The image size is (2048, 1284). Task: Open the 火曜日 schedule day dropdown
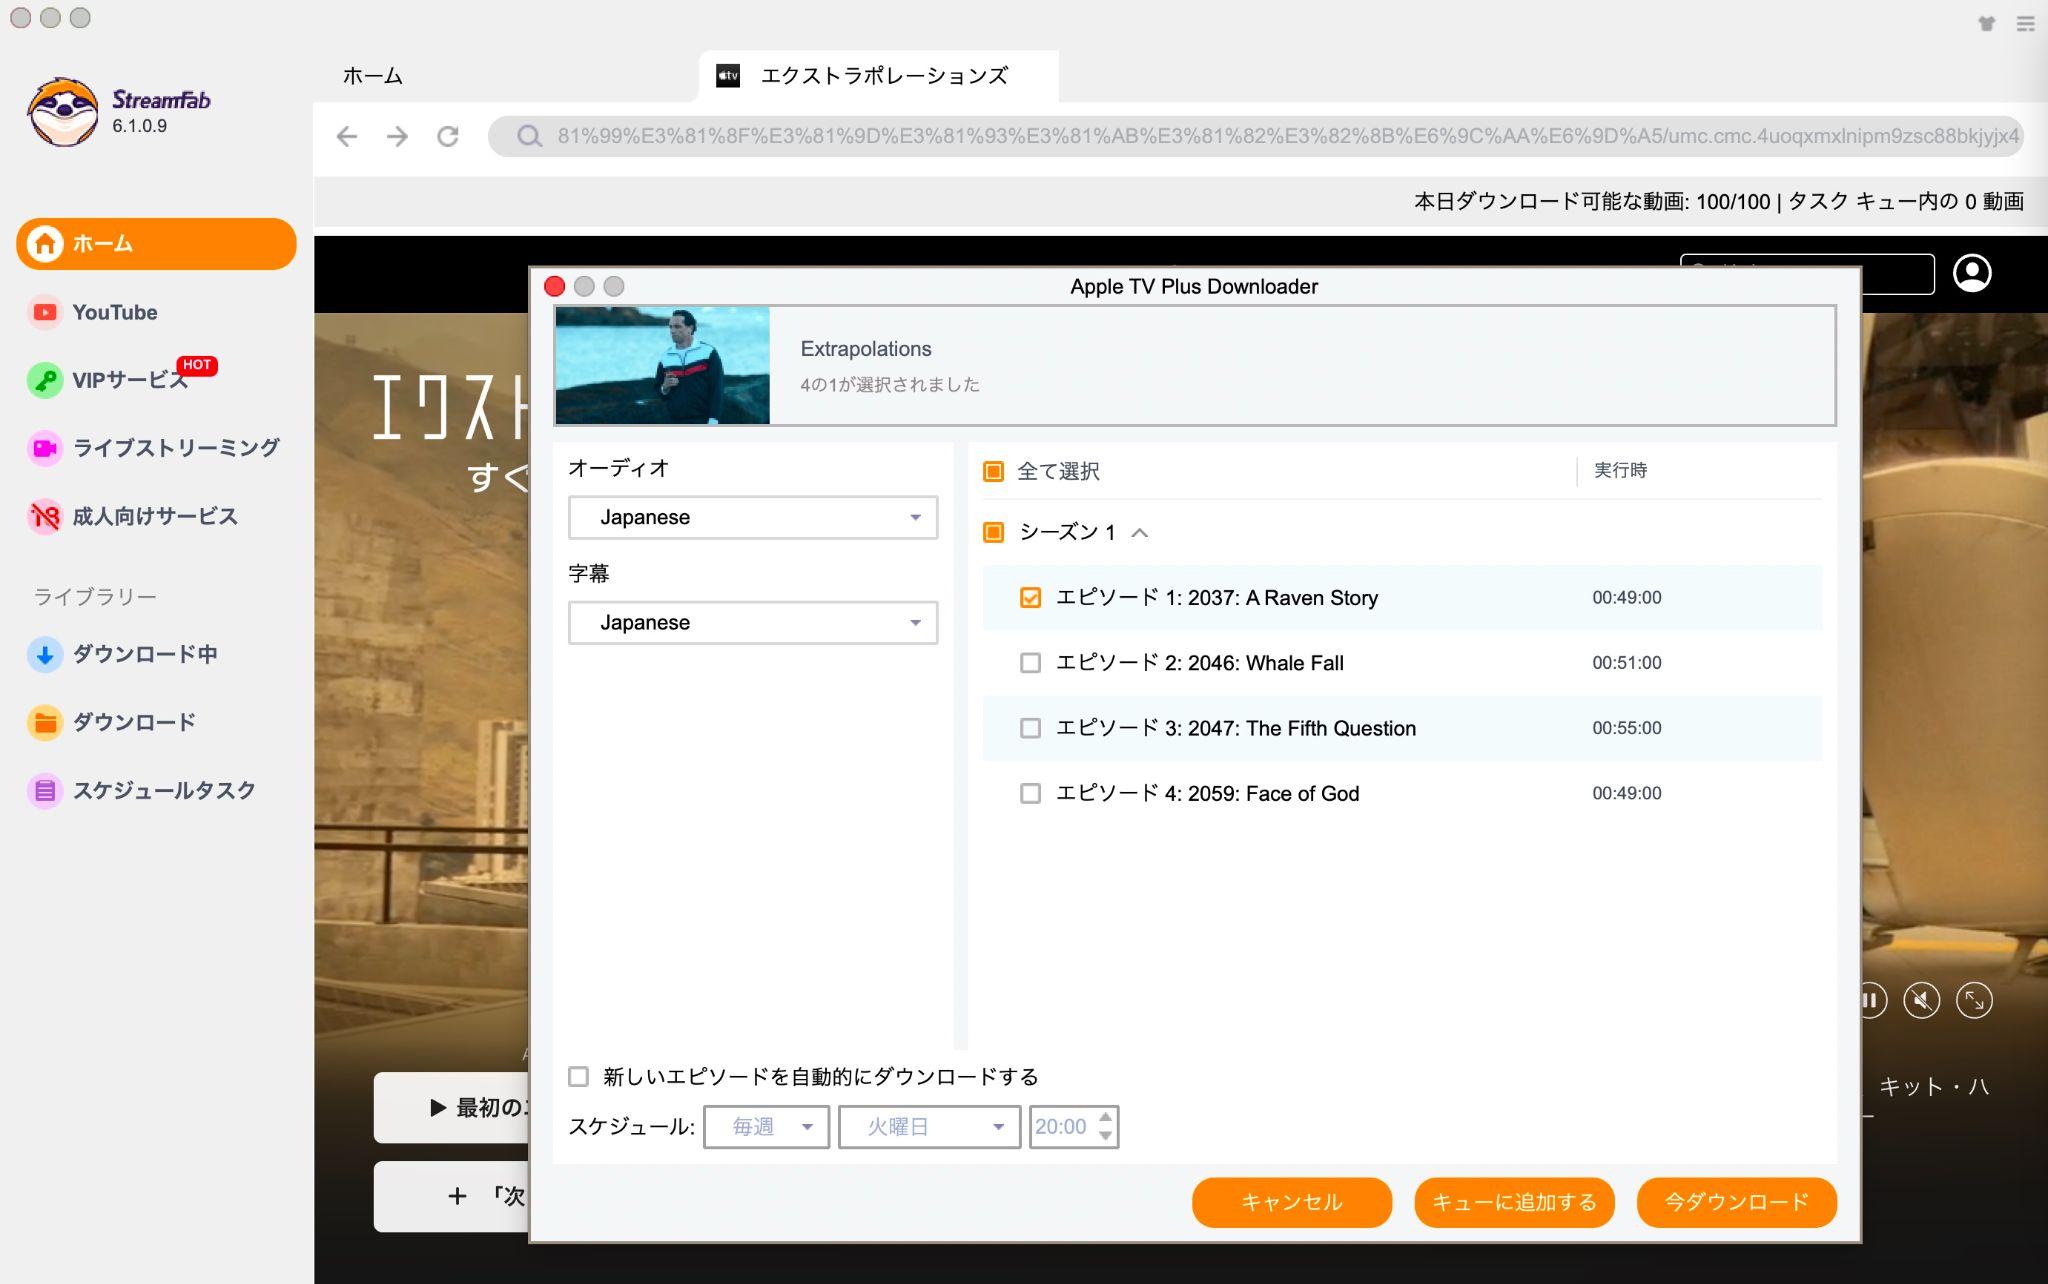coord(929,1127)
